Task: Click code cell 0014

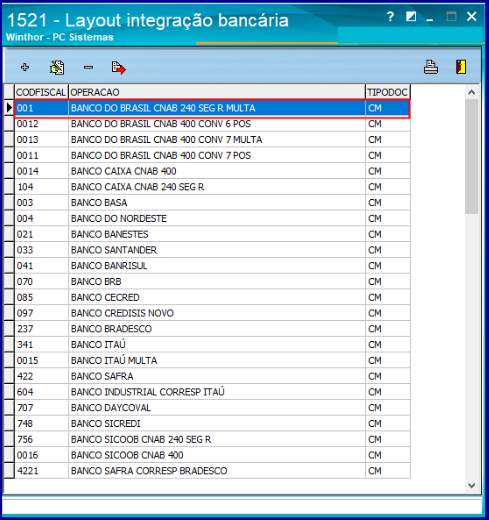Action: click(x=41, y=171)
